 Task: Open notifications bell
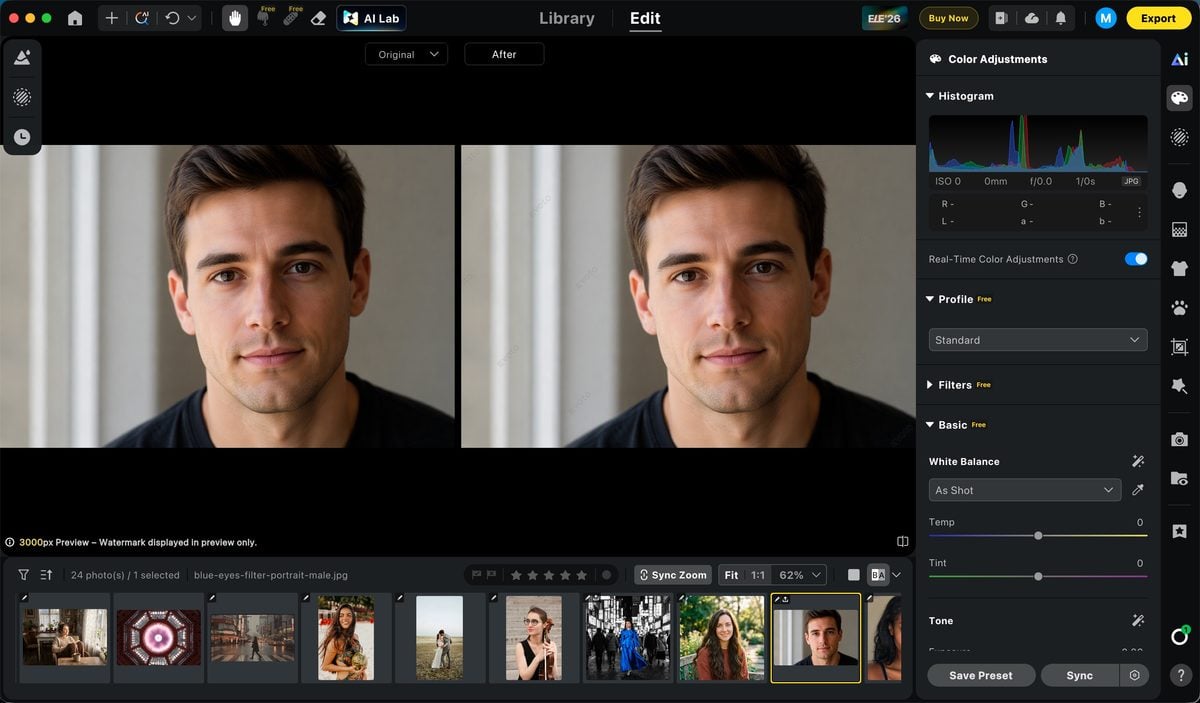pyautogui.click(x=1060, y=18)
